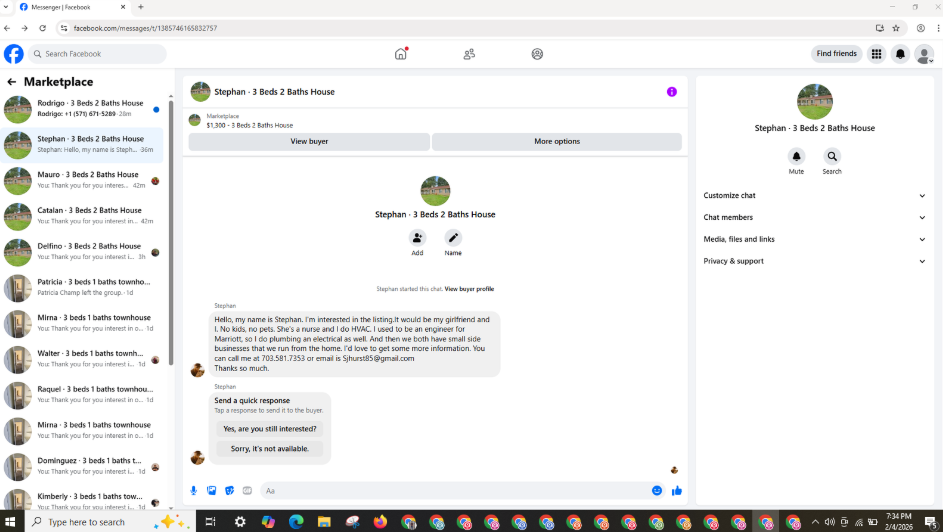The width and height of the screenshot is (943, 532).
Task: Expand the Privacy & support section
Action: (x=814, y=261)
